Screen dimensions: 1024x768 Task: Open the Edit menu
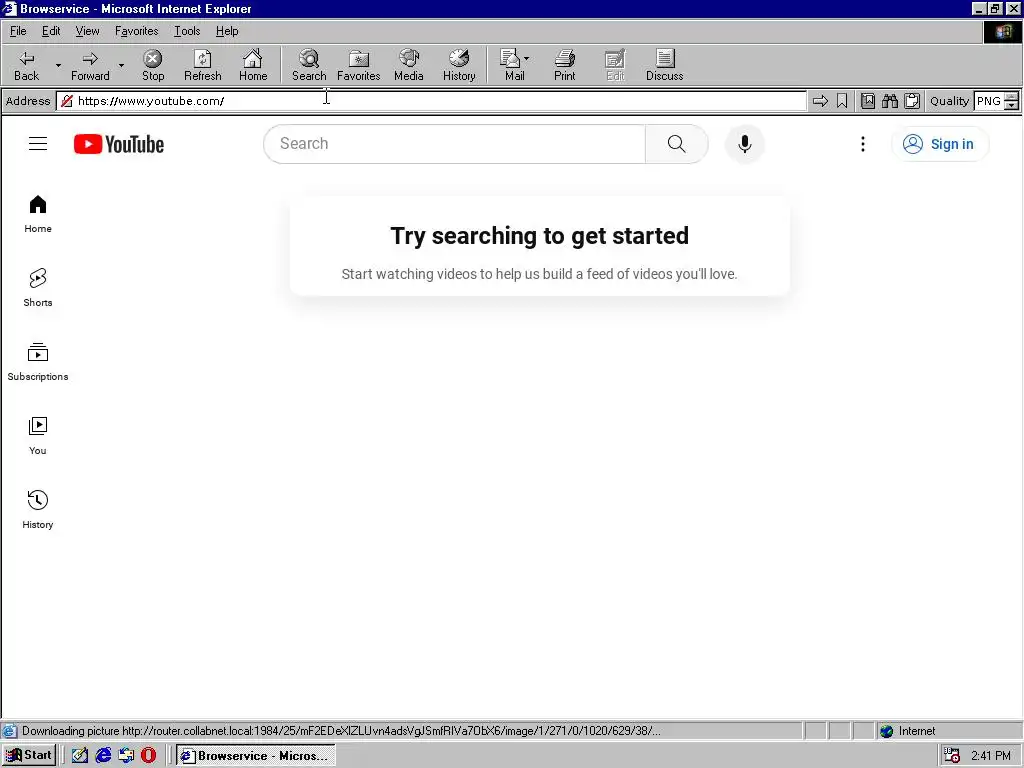tap(51, 31)
